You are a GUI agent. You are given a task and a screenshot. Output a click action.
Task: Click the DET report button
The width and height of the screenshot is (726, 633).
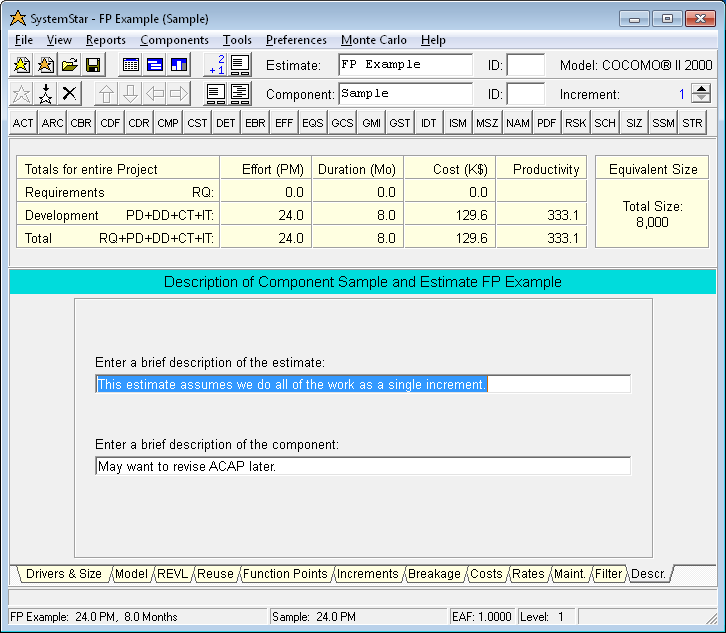click(226, 123)
